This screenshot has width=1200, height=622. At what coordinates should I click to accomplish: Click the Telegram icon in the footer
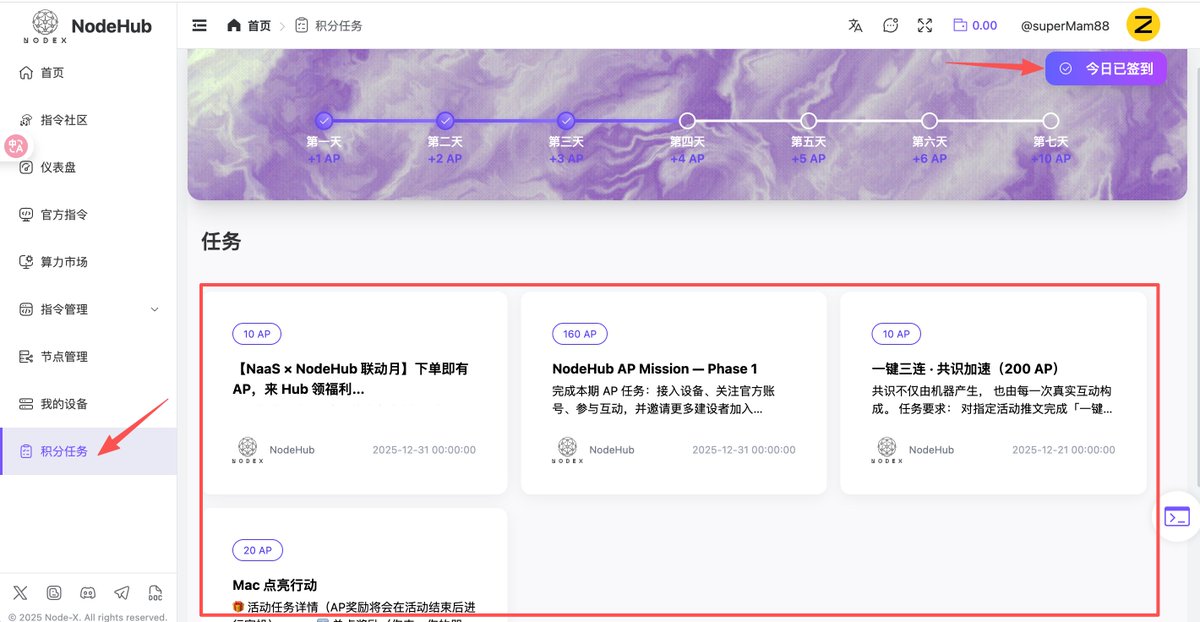[120, 593]
